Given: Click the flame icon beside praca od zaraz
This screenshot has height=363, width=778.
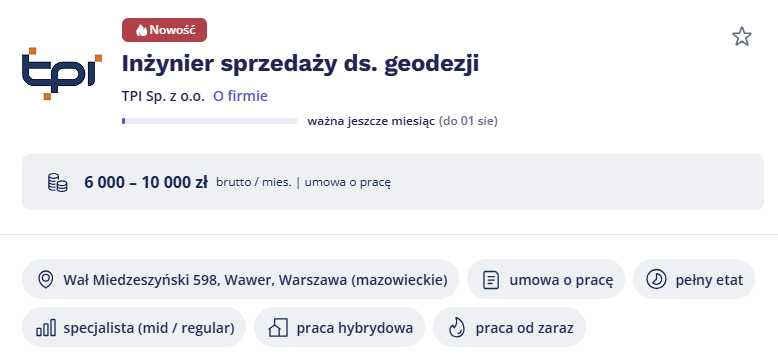Looking at the screenshot, I should point(456,328).
